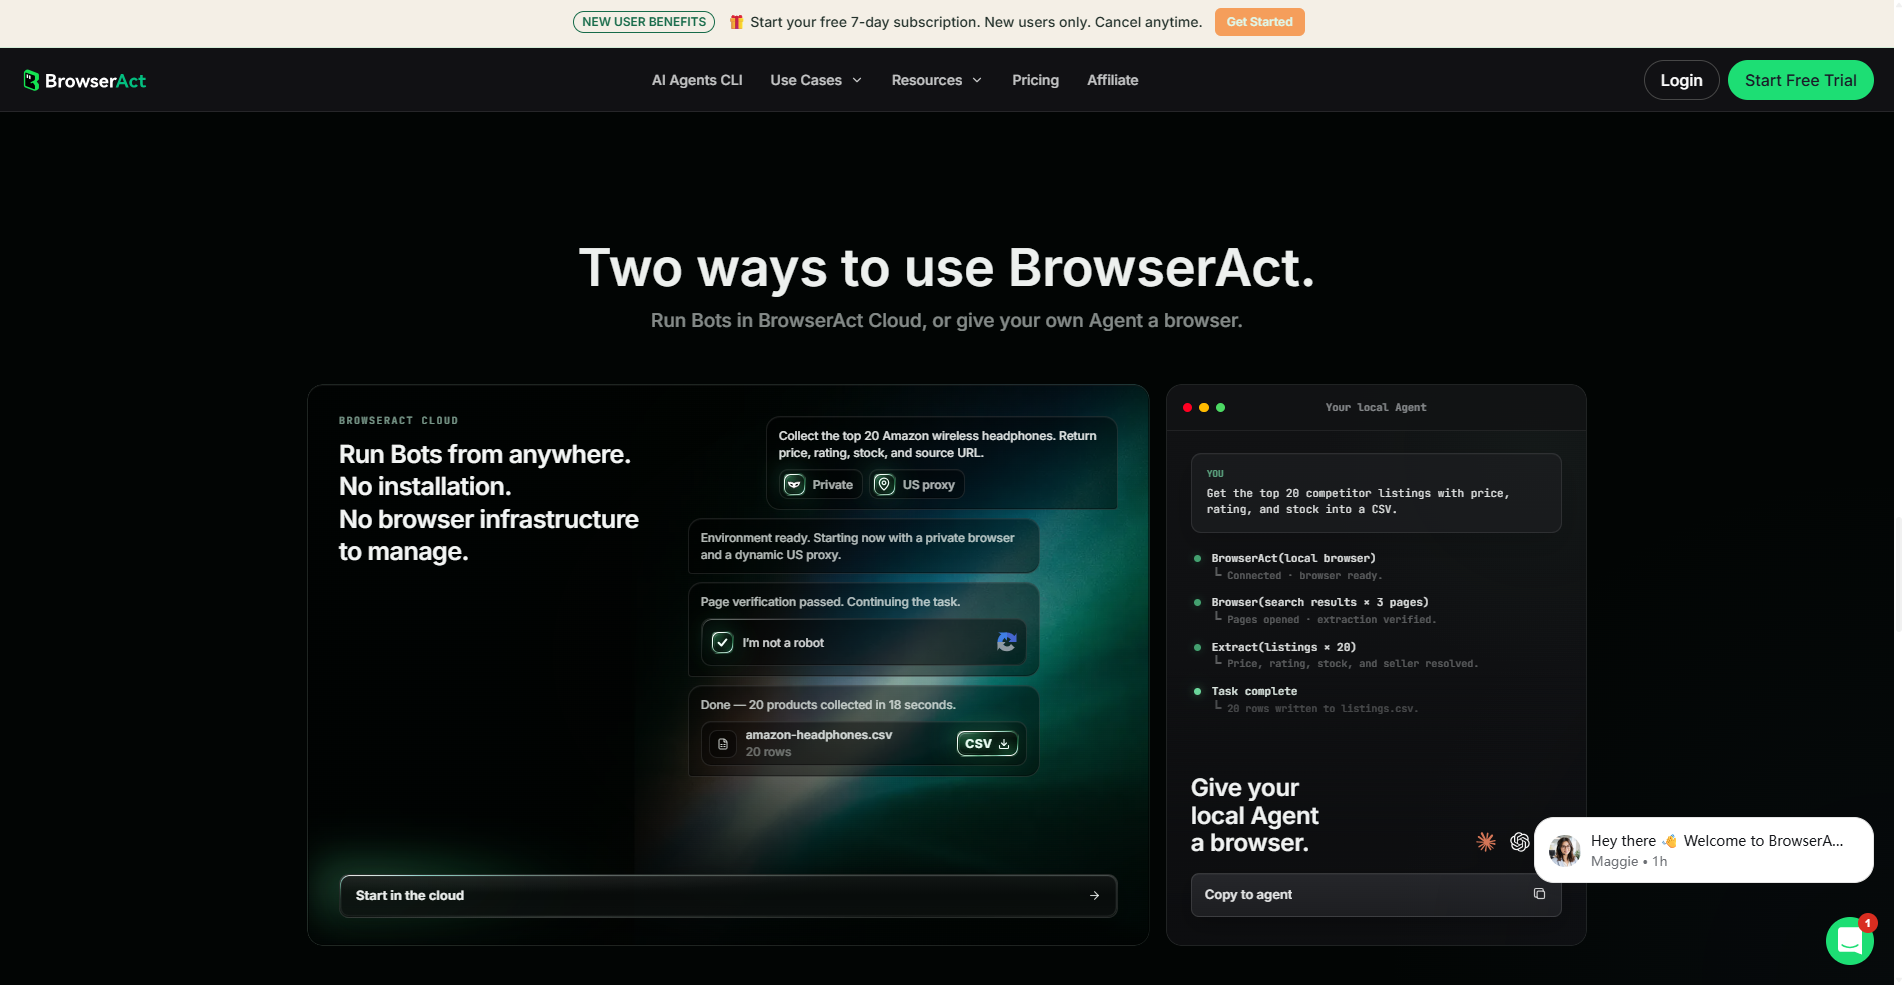Click the Start Free Trial button

pos(1800,80)
